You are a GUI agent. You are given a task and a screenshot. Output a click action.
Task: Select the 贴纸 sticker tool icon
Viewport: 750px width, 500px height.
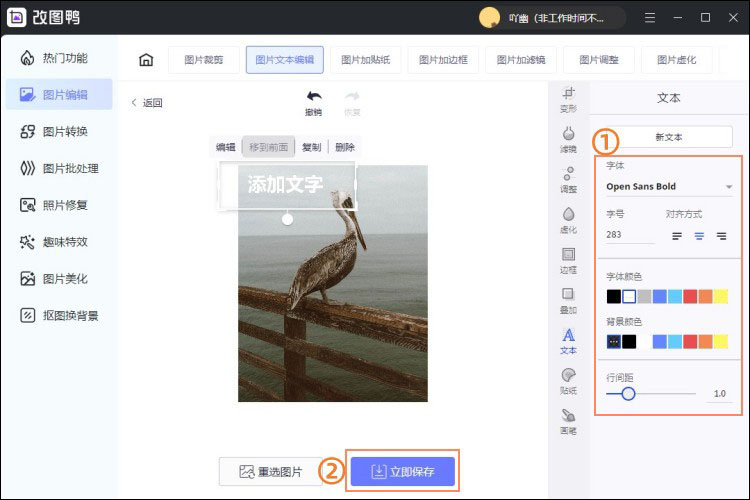pos(568,375)
